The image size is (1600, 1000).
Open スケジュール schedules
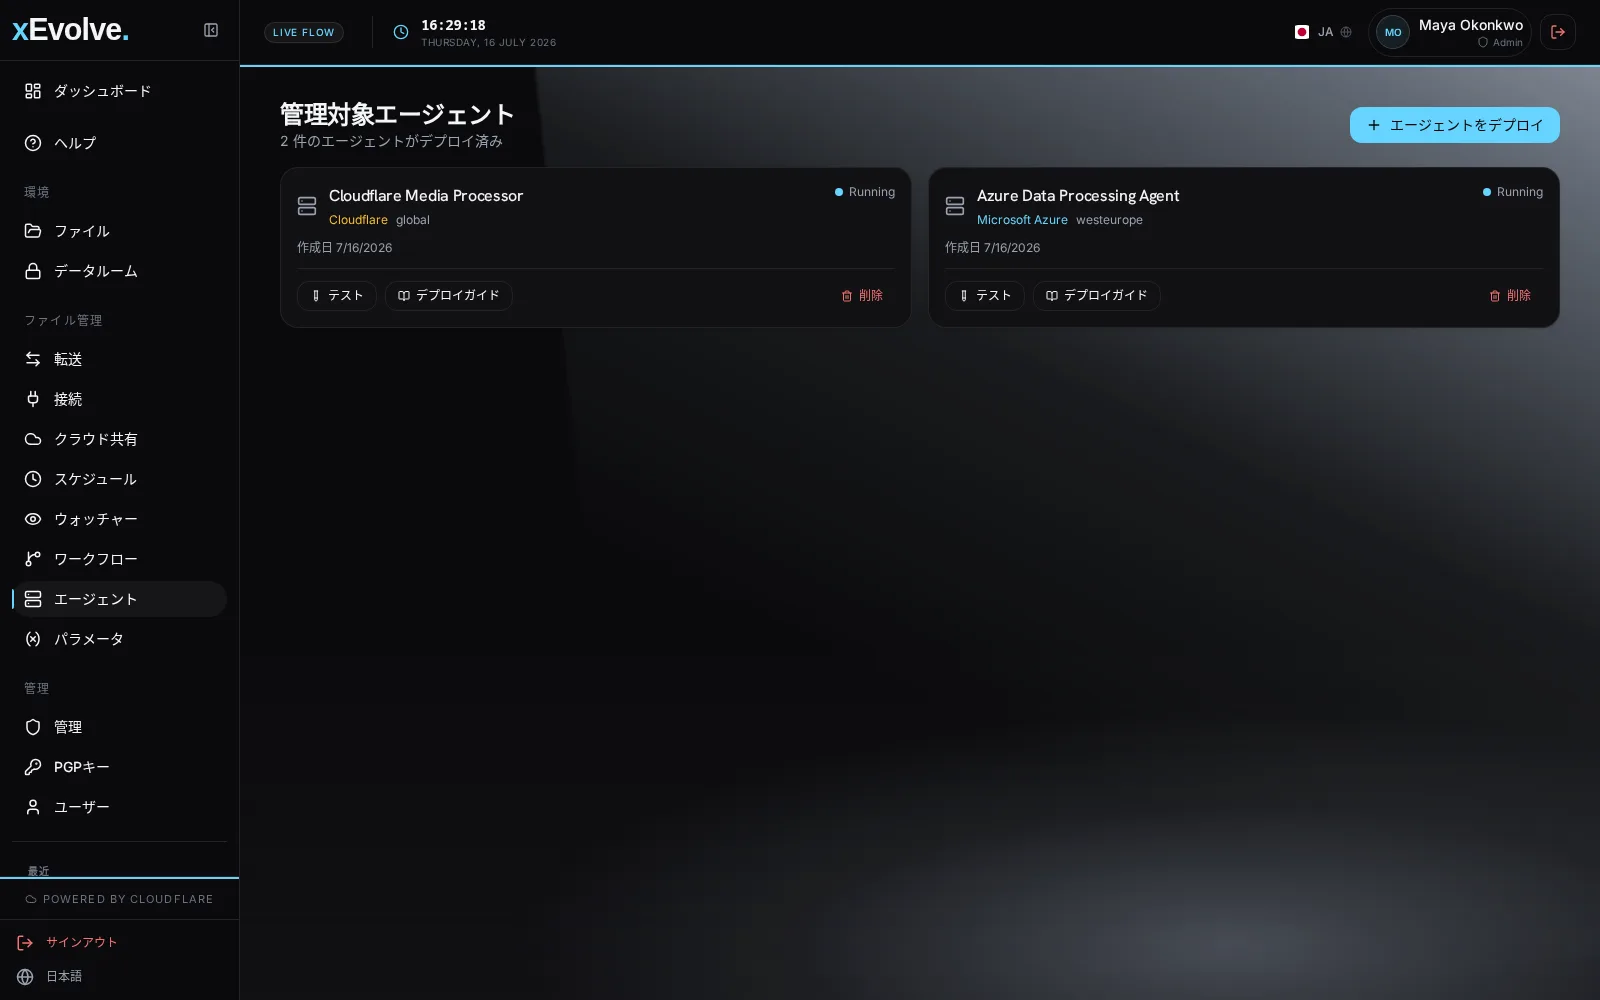tap(119, 479)
